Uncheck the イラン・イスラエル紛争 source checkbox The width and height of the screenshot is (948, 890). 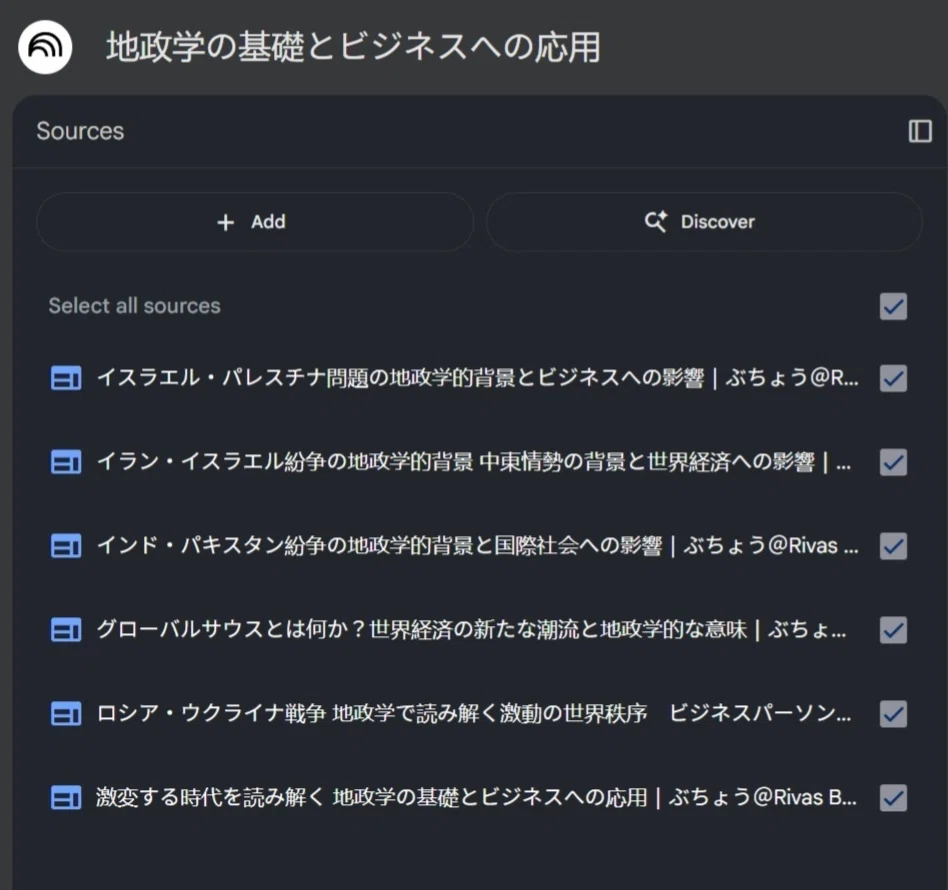894,463
